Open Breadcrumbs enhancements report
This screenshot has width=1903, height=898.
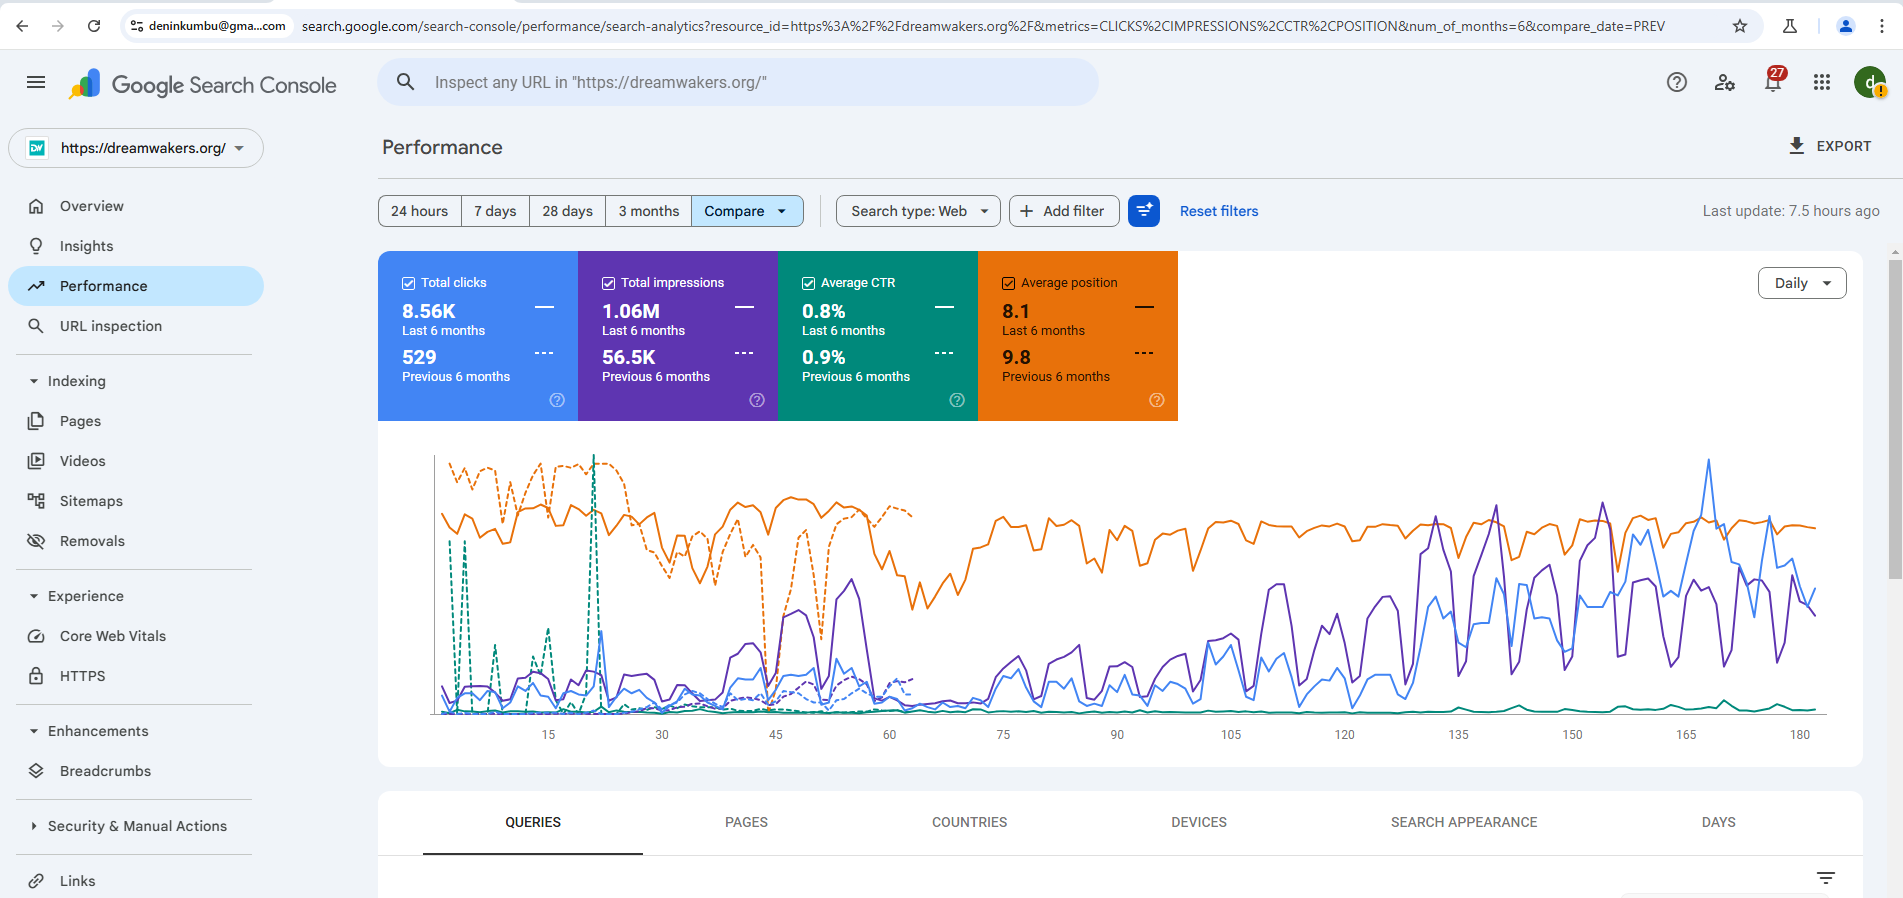point(136,771)
